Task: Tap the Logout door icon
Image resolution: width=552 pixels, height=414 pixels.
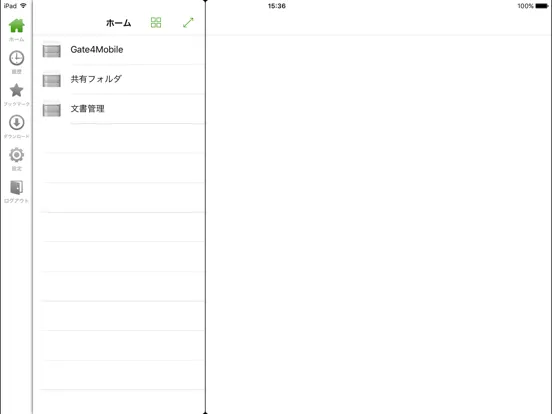Action: click(x=16, y=187)
